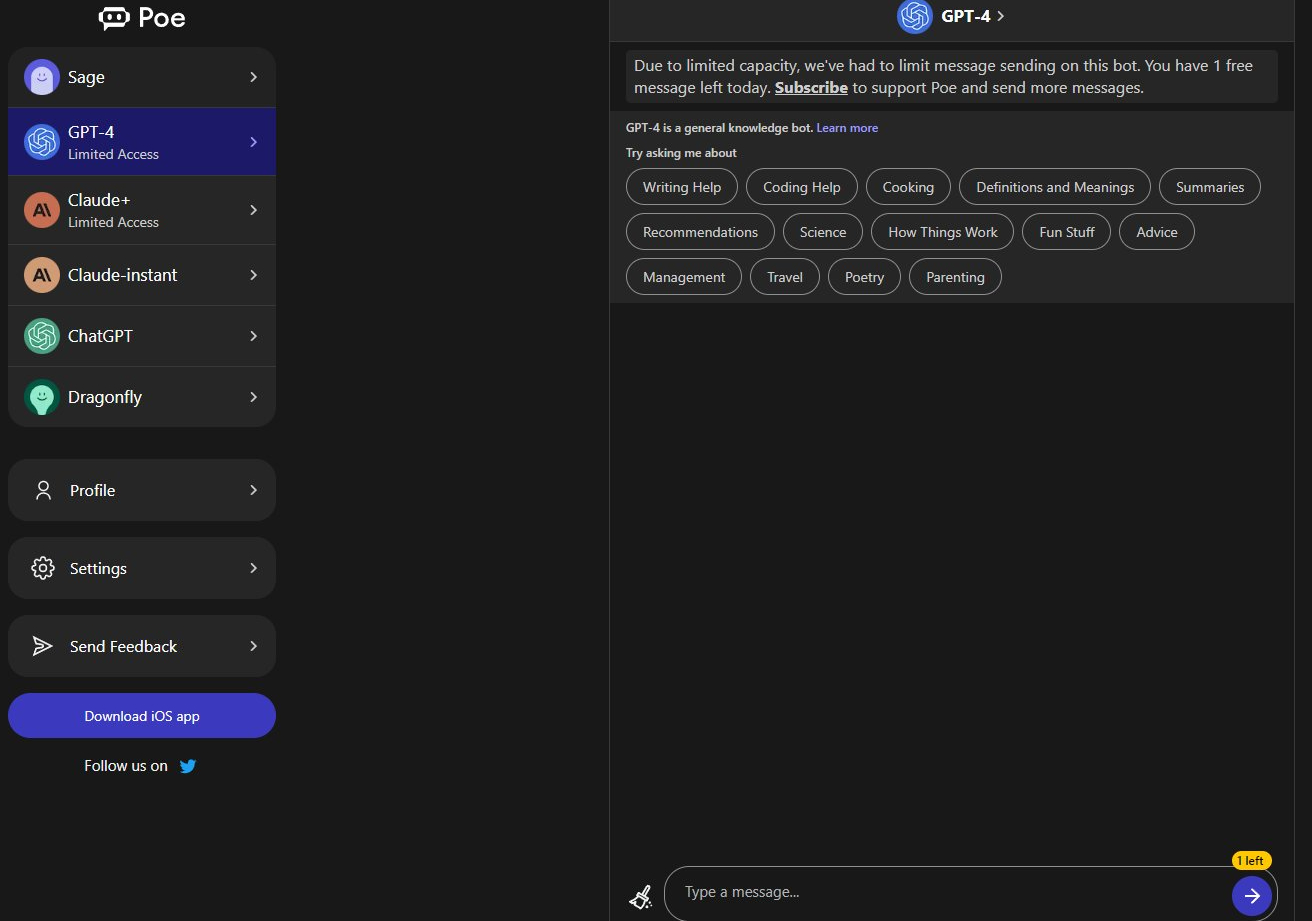
Task: Click 'Limited Access' under Claude+
Action: [x=113, y=222]
